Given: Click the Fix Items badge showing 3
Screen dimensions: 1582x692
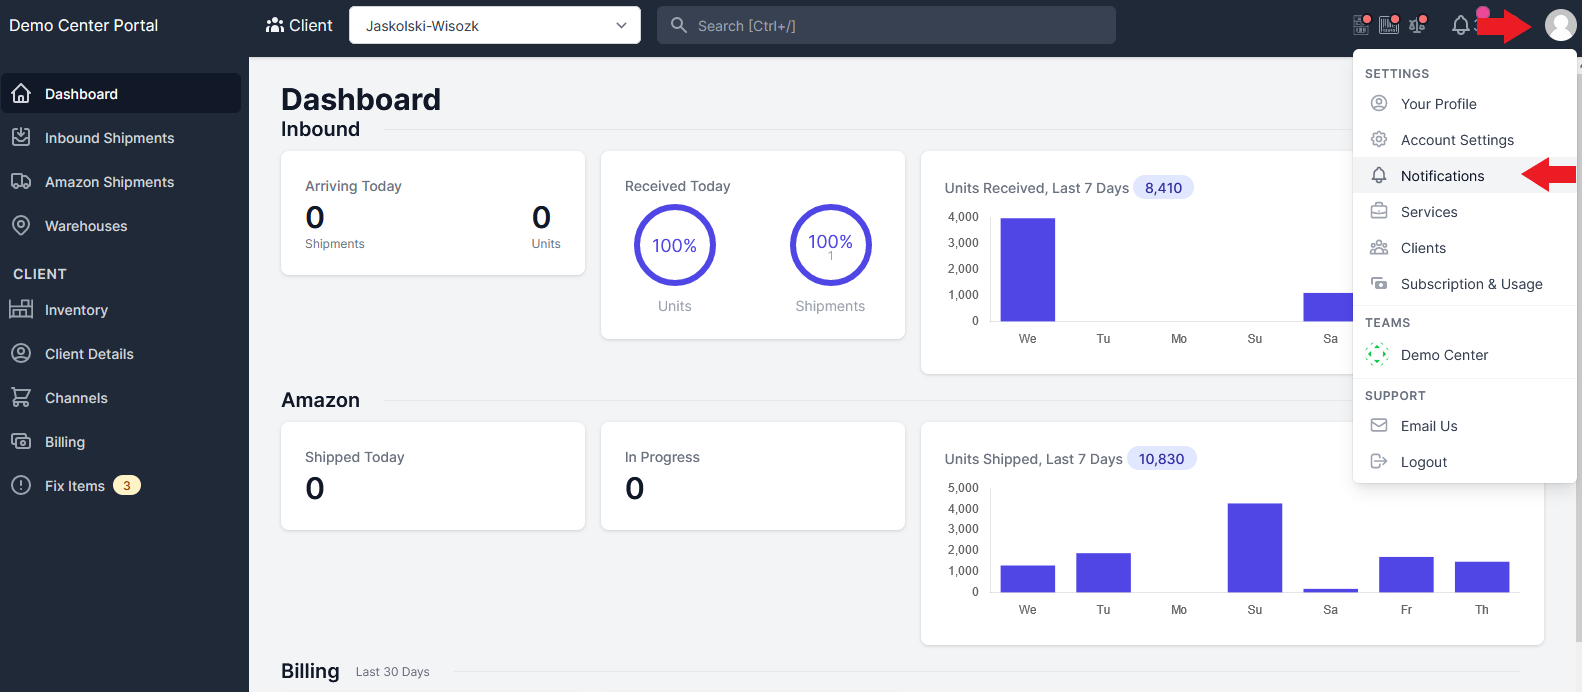Looking at the screenshot, I should [x=127, y=485].
